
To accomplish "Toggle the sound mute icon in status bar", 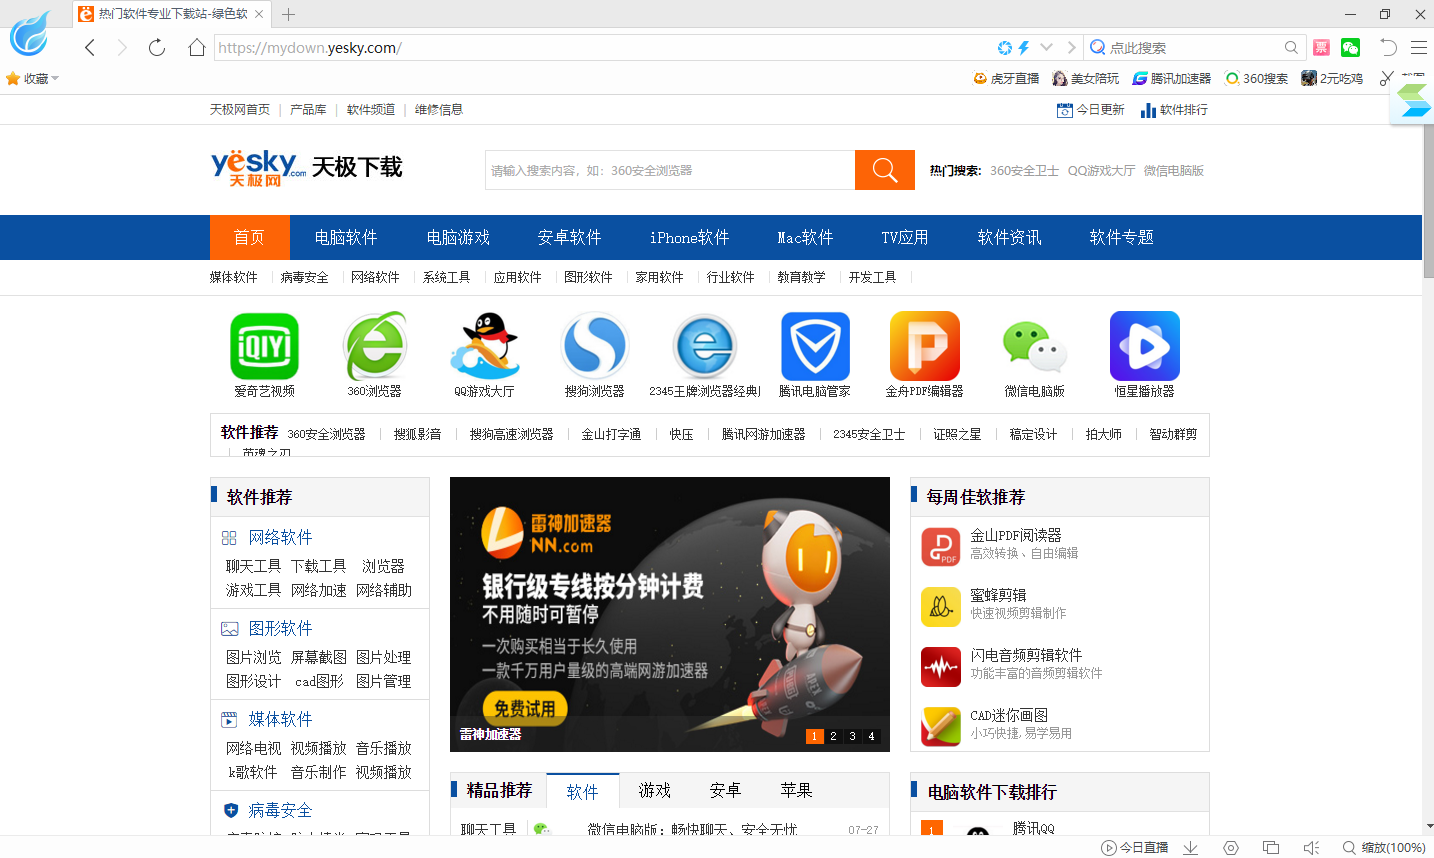I will (x=1311, y=847).
